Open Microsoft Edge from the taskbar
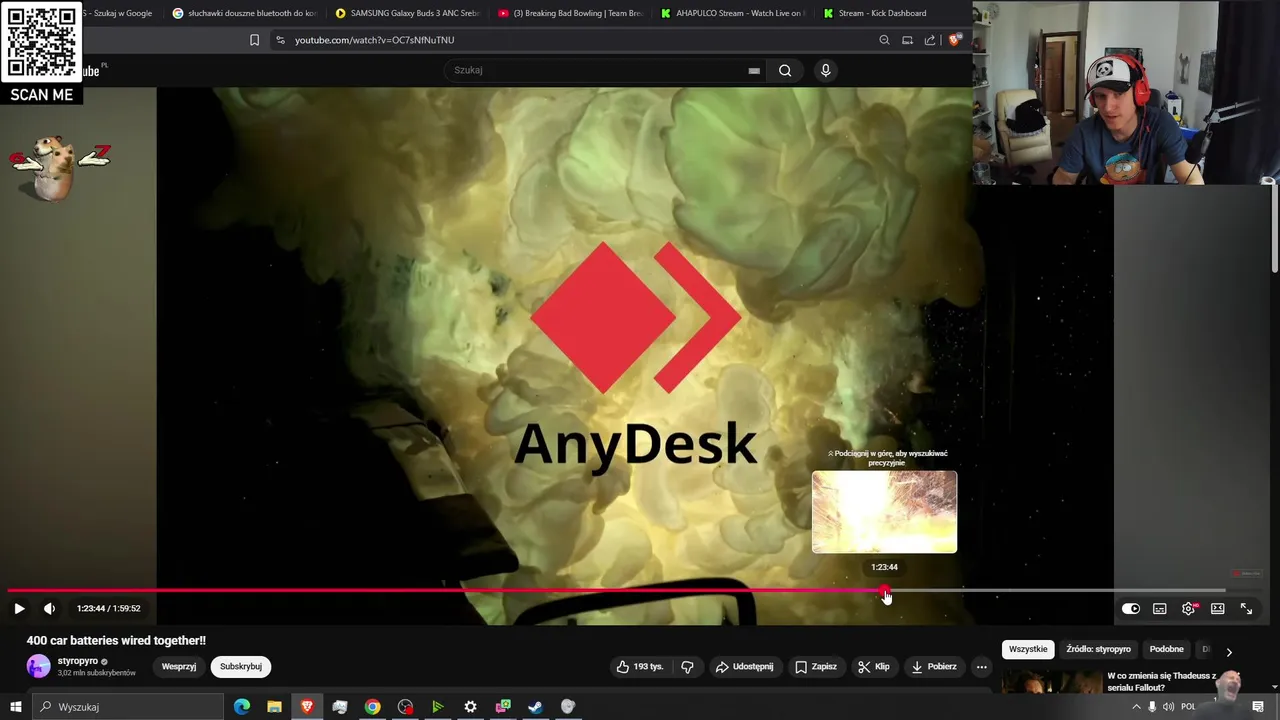Image resolution: width=1280 pixels, height=720 pixels. click(x=242, y=707)
